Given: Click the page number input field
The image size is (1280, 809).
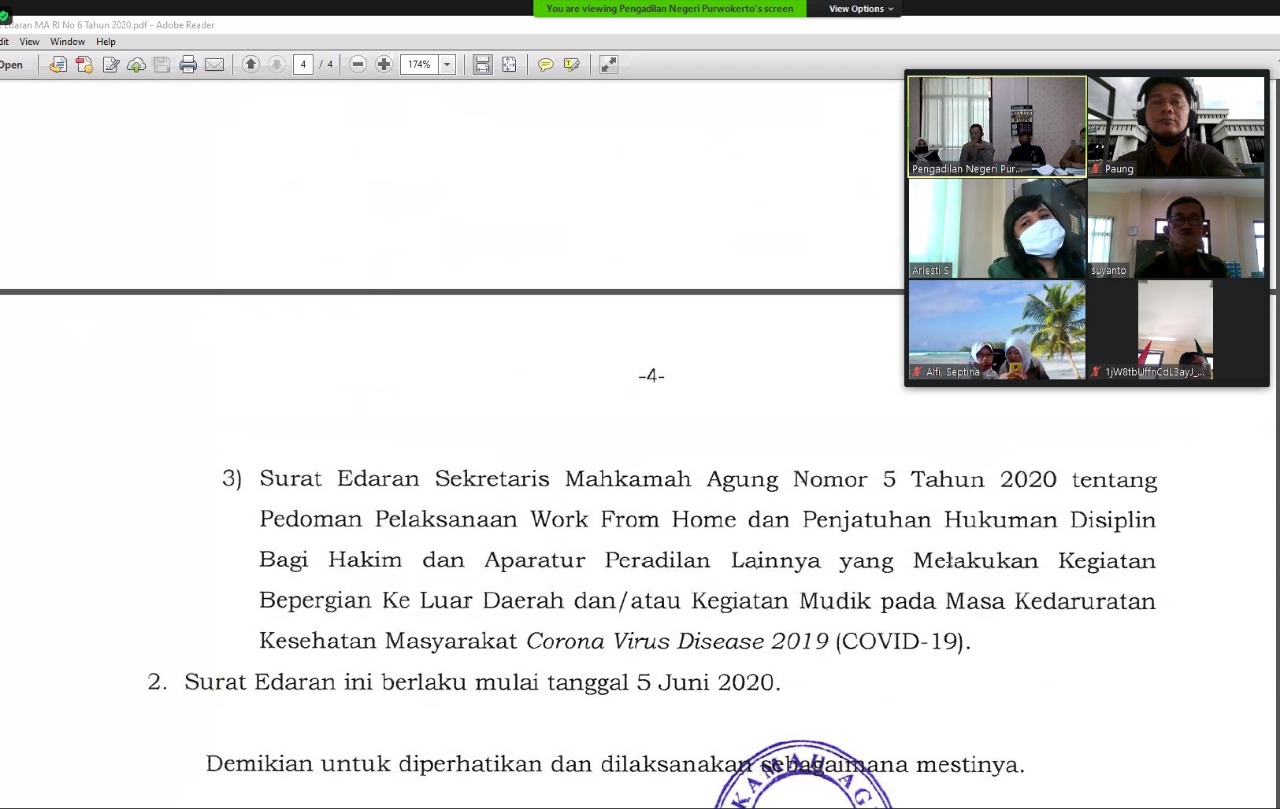Looking at the screenshot, I should click(304, 64).
